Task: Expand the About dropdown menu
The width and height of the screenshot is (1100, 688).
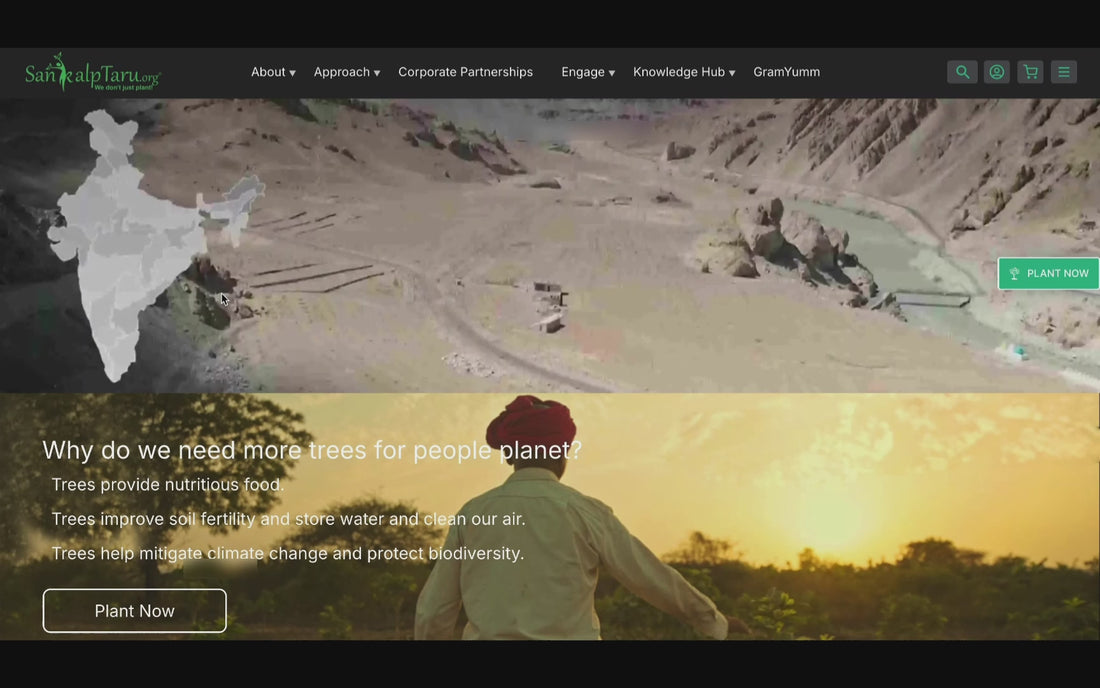Action: point(273,72)
